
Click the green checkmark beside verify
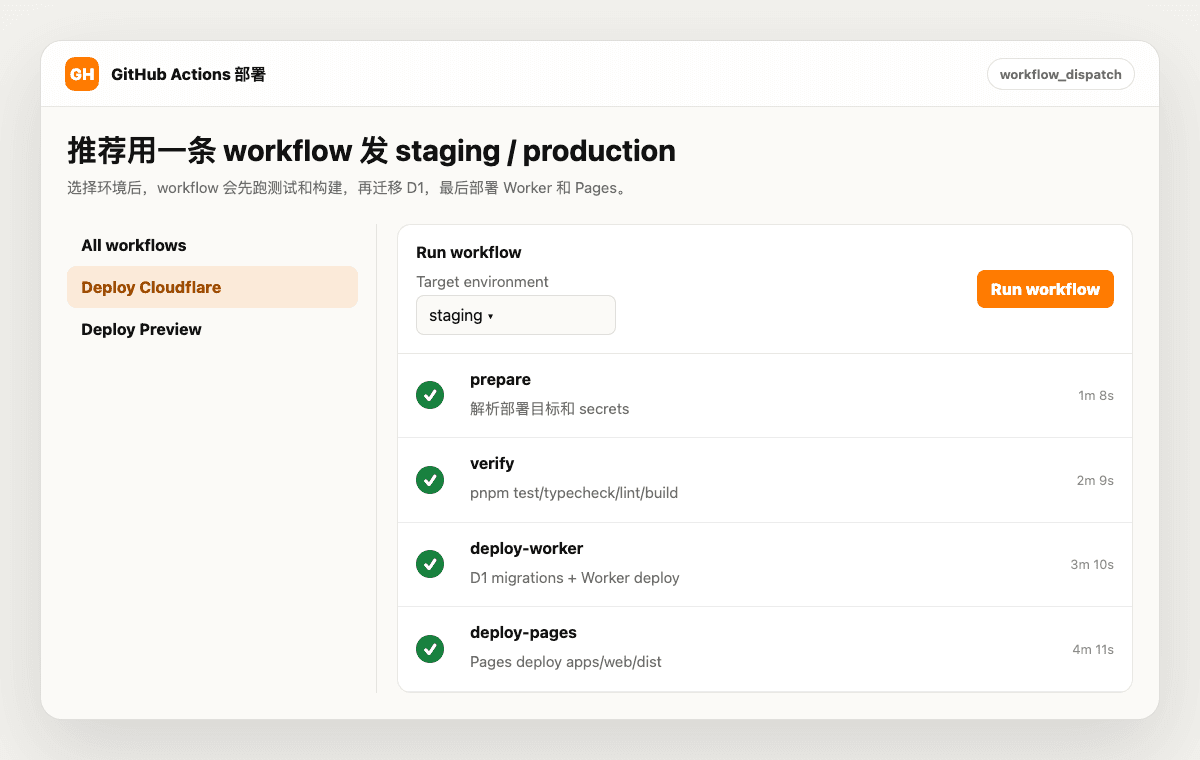(x=430, y=480)
